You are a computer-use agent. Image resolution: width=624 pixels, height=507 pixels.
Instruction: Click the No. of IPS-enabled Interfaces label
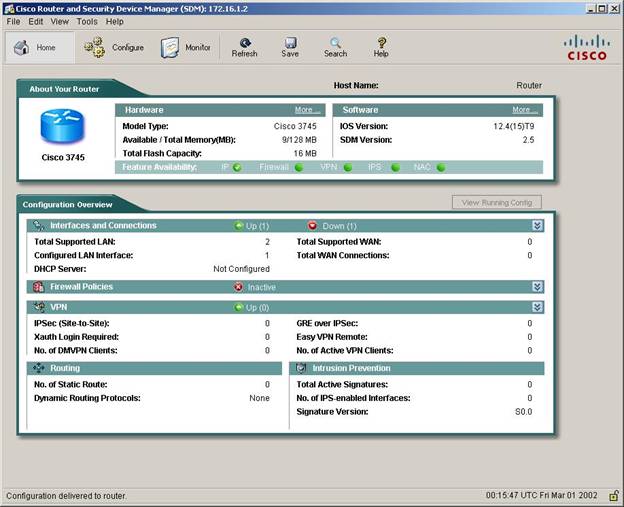353,398
